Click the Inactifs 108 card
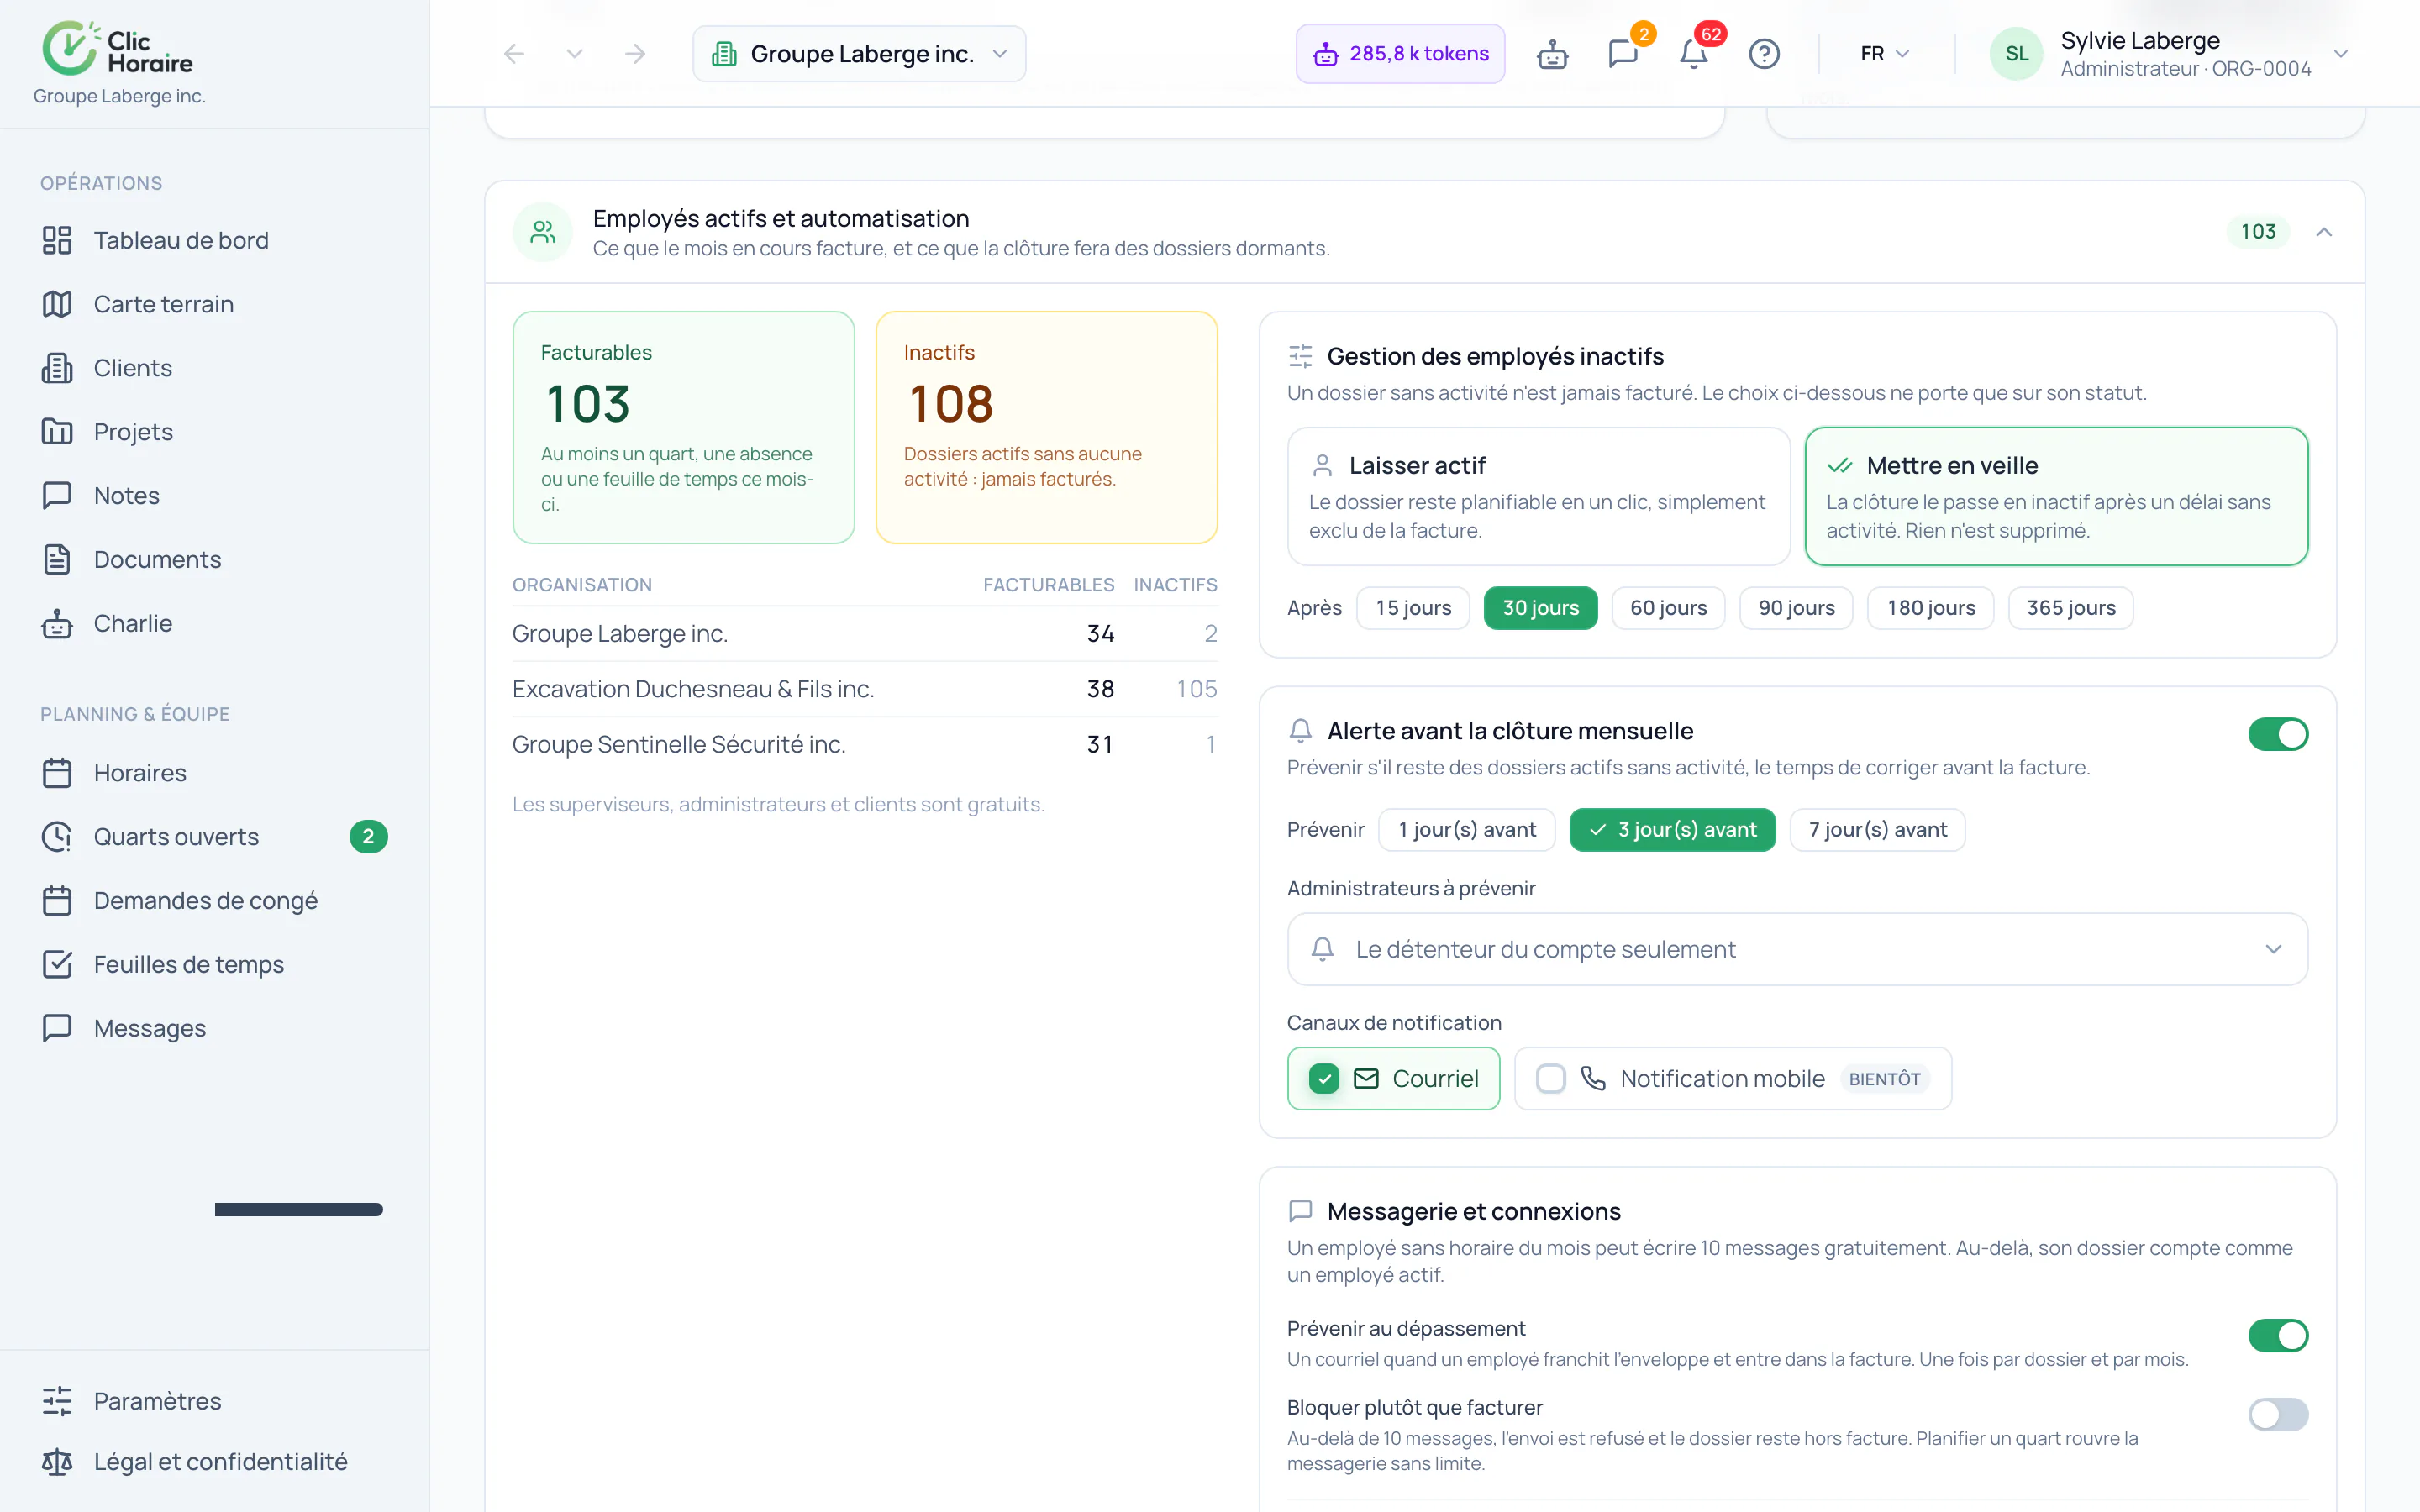 [1047, 428]
